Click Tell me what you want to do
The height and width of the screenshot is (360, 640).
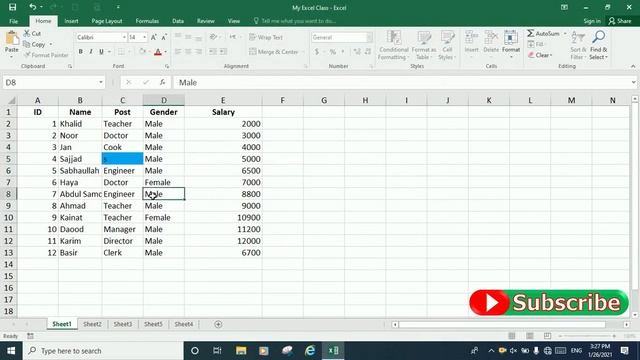point(295,21)
